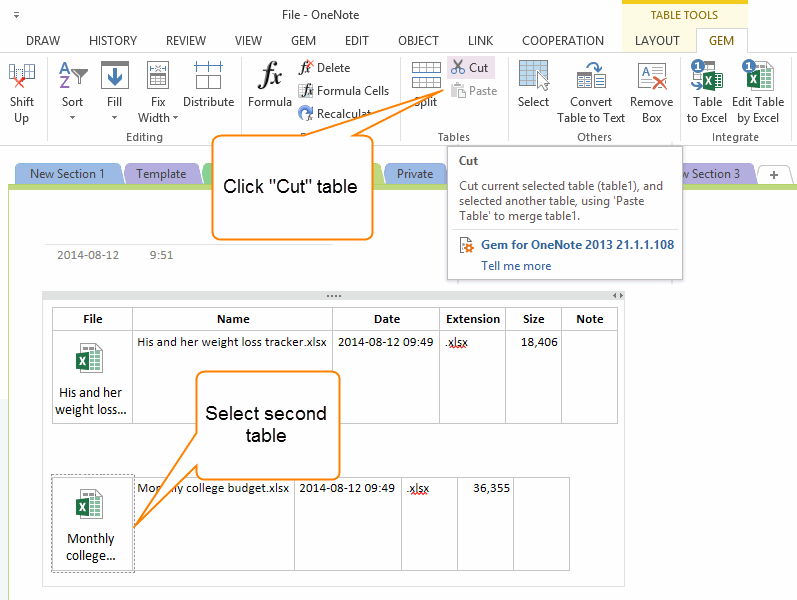
Task: Open the LINK ribbon tab
Action: tap(480, 41)
